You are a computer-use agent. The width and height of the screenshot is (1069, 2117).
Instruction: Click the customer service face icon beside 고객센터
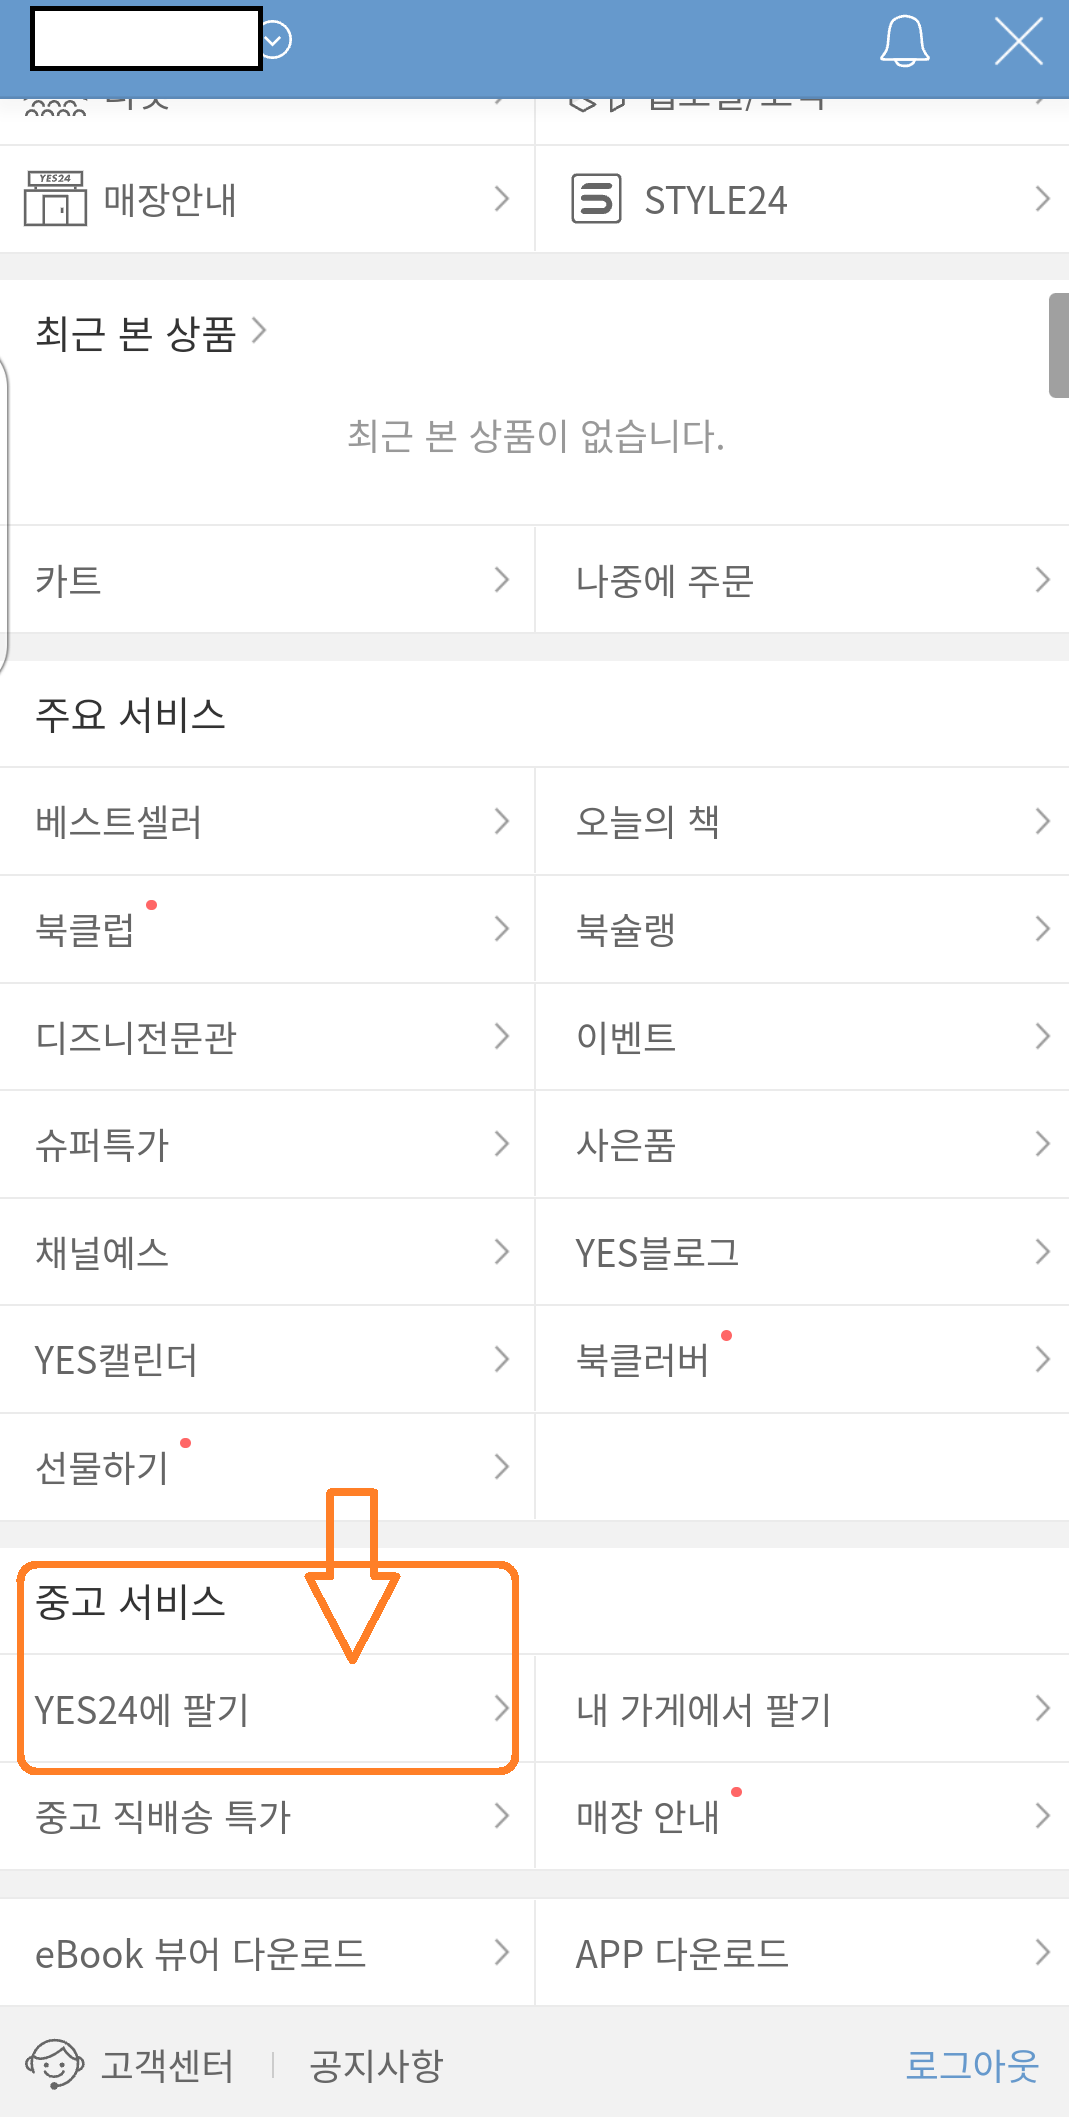(56, 2062)
